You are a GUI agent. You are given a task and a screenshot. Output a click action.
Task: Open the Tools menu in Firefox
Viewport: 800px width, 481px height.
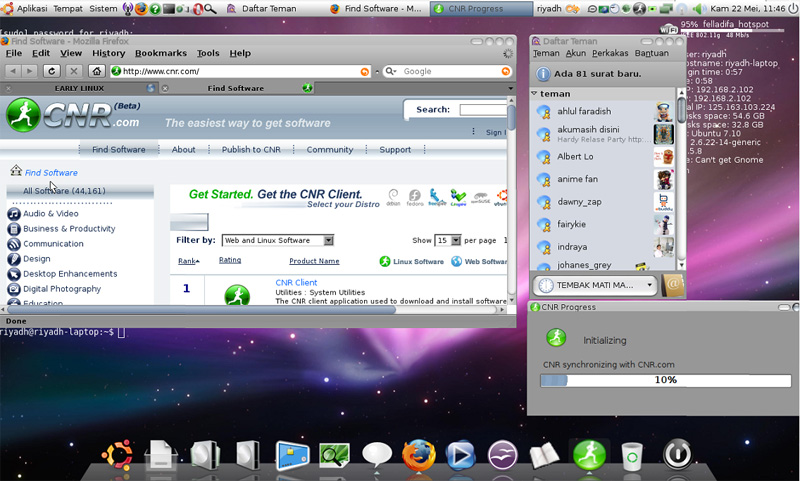pos(208,53)
